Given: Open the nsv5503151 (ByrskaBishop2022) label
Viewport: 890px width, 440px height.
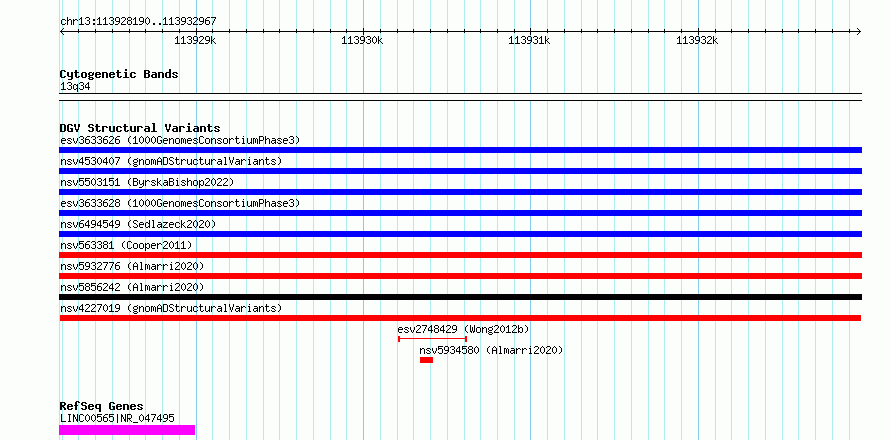Looking at the screenshot, I should [x=147, y=182].
